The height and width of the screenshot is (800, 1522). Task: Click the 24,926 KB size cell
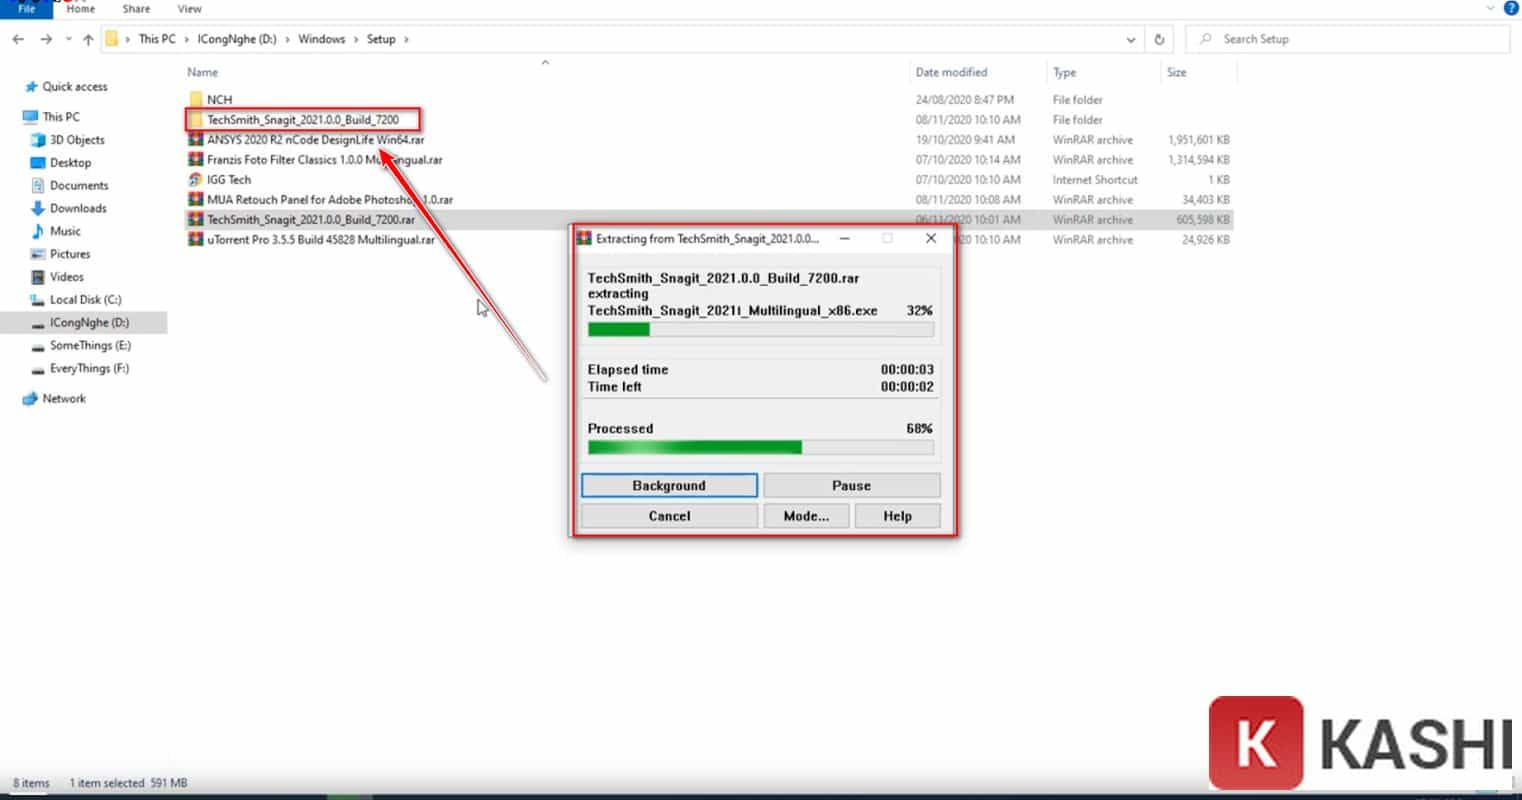[x=1206, y=239]
